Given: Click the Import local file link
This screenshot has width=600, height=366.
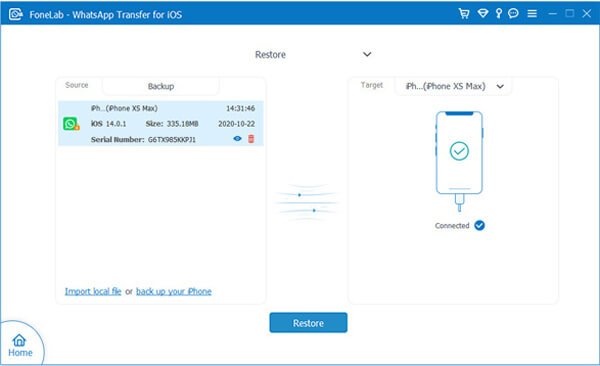Looking at the screenshot, I should (93, 291).
